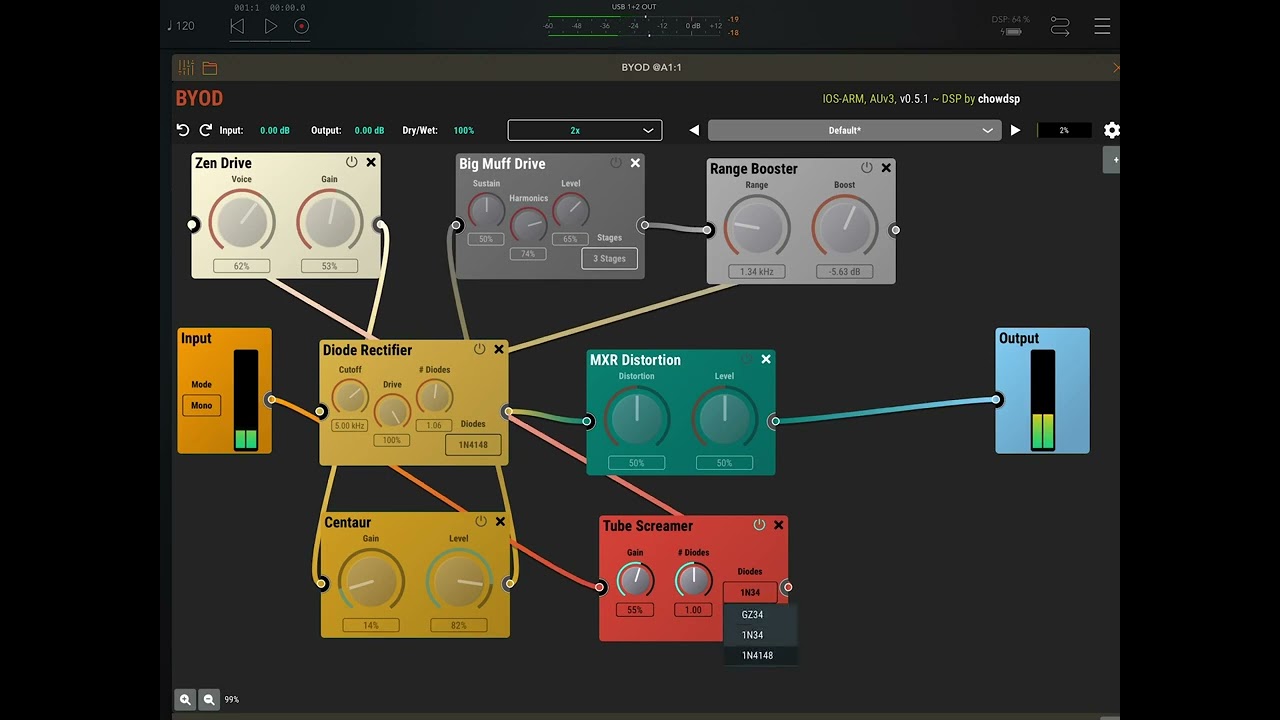Open Big Muff 3 Stages selector

pos(609,258)
